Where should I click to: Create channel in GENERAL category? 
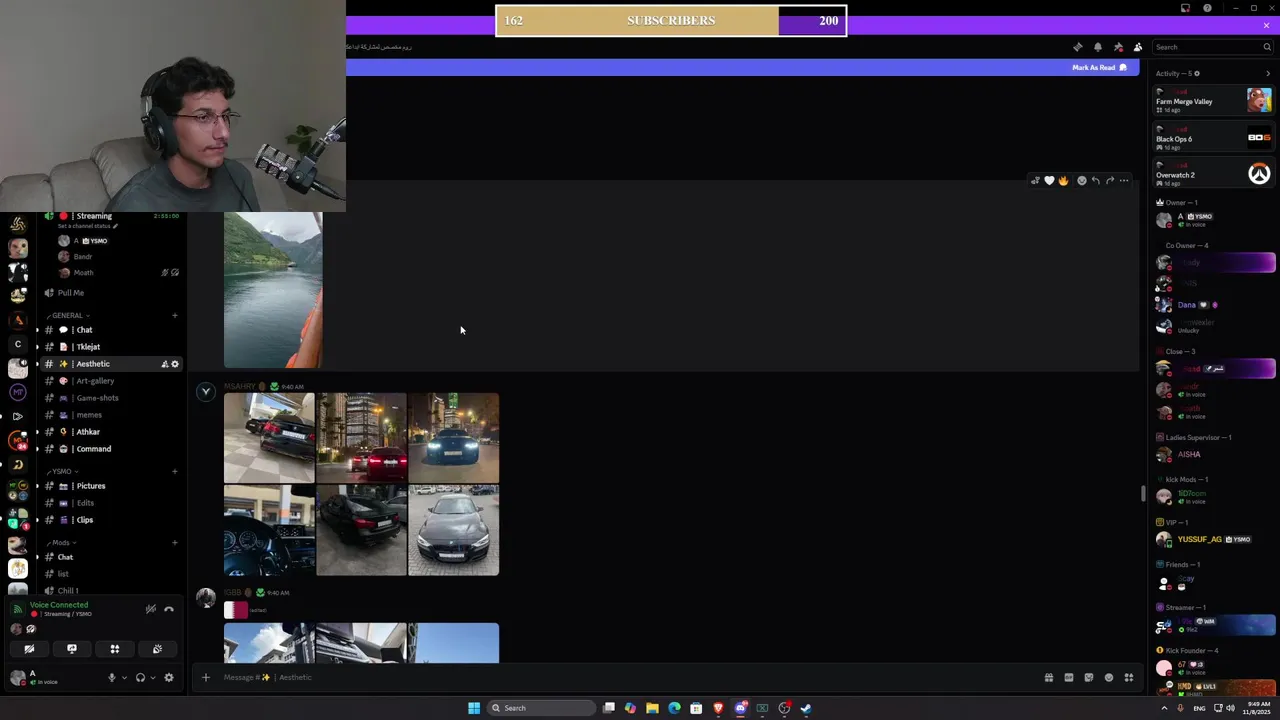[174, 315]
